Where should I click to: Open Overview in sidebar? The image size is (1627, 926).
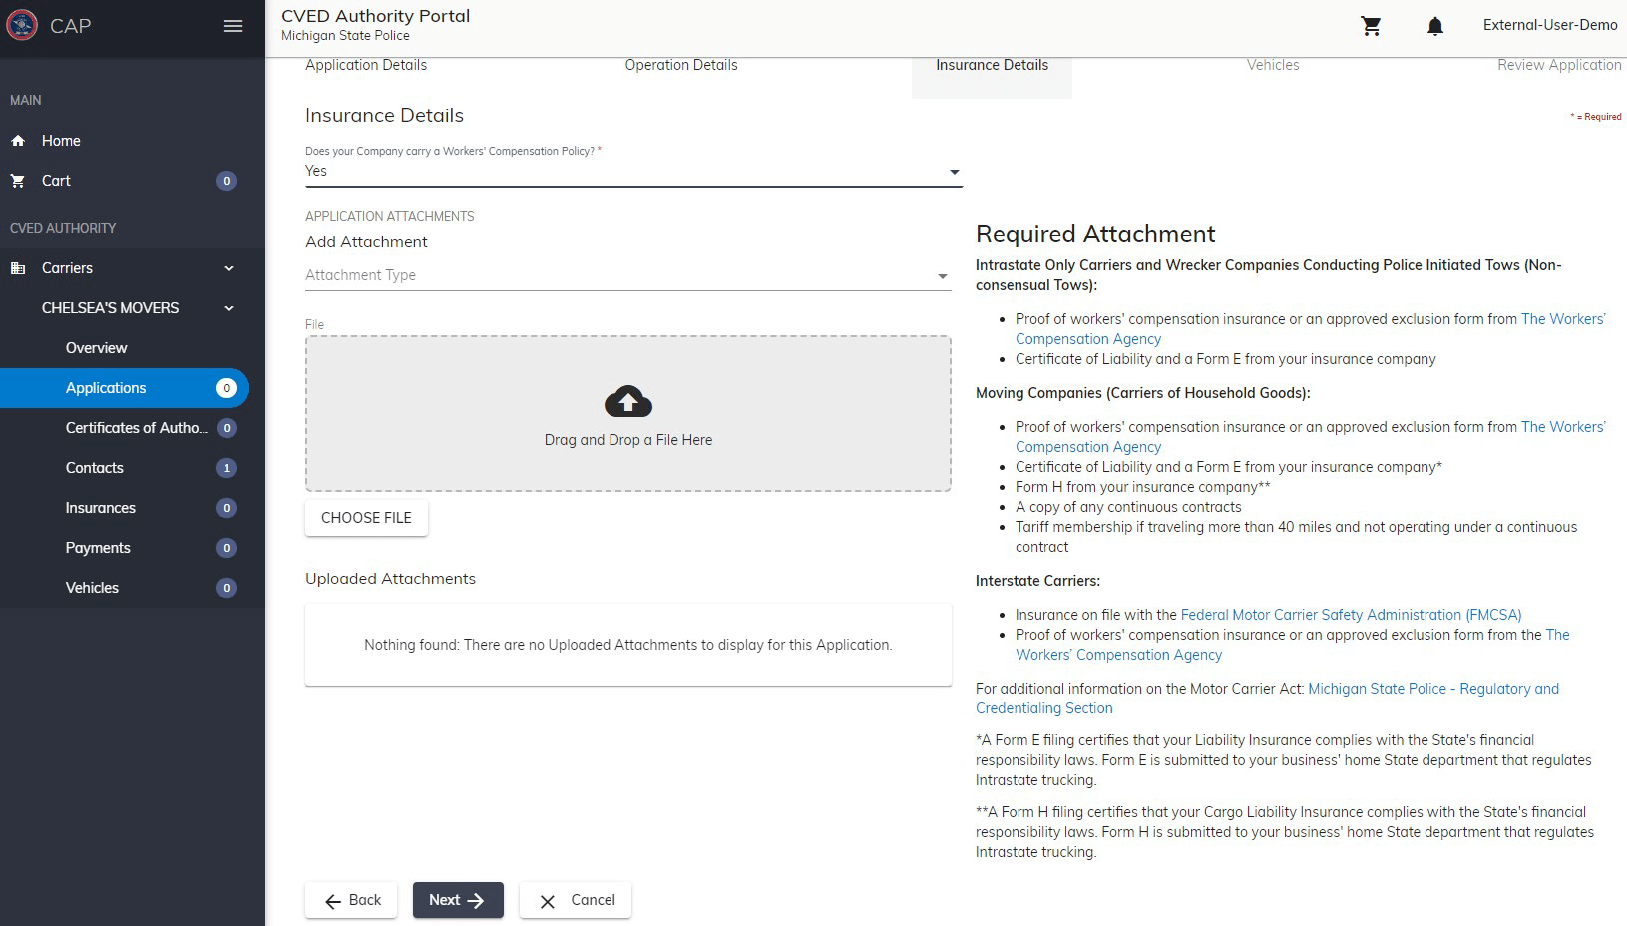[97, 348]
